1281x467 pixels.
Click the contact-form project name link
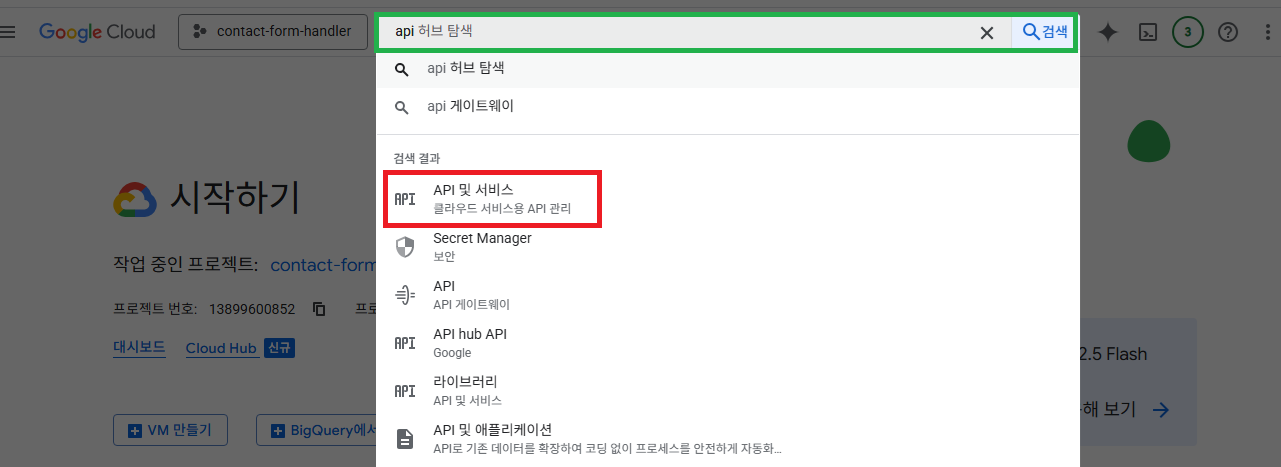pos(323,265)
